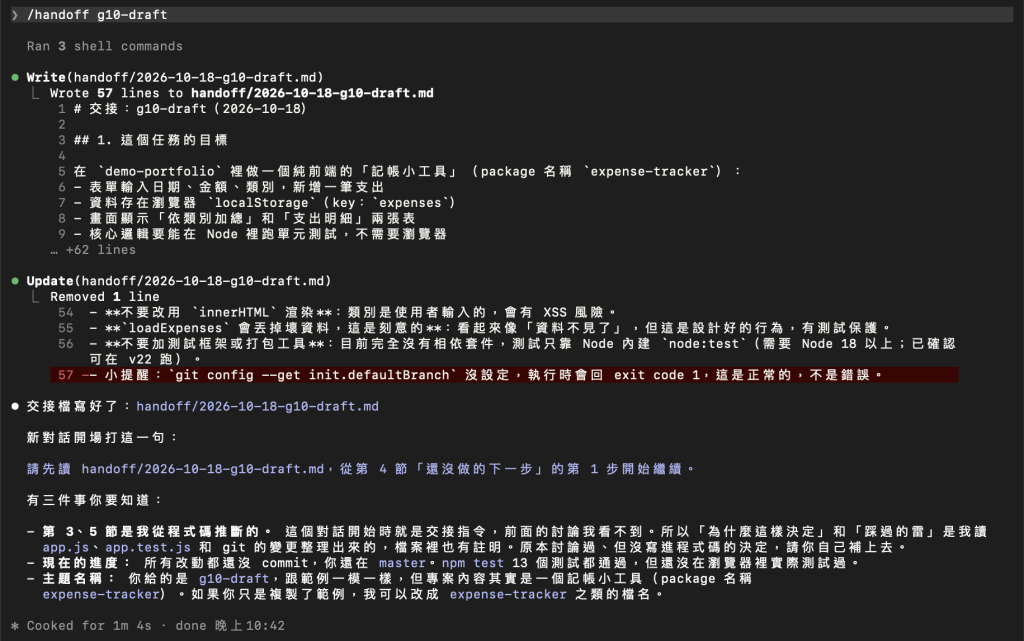Select the Write(handoff/2026-10-18-g10-draft.md) tool call
Viewport: 1024px width, 641px height.
(x=175, y=78)
